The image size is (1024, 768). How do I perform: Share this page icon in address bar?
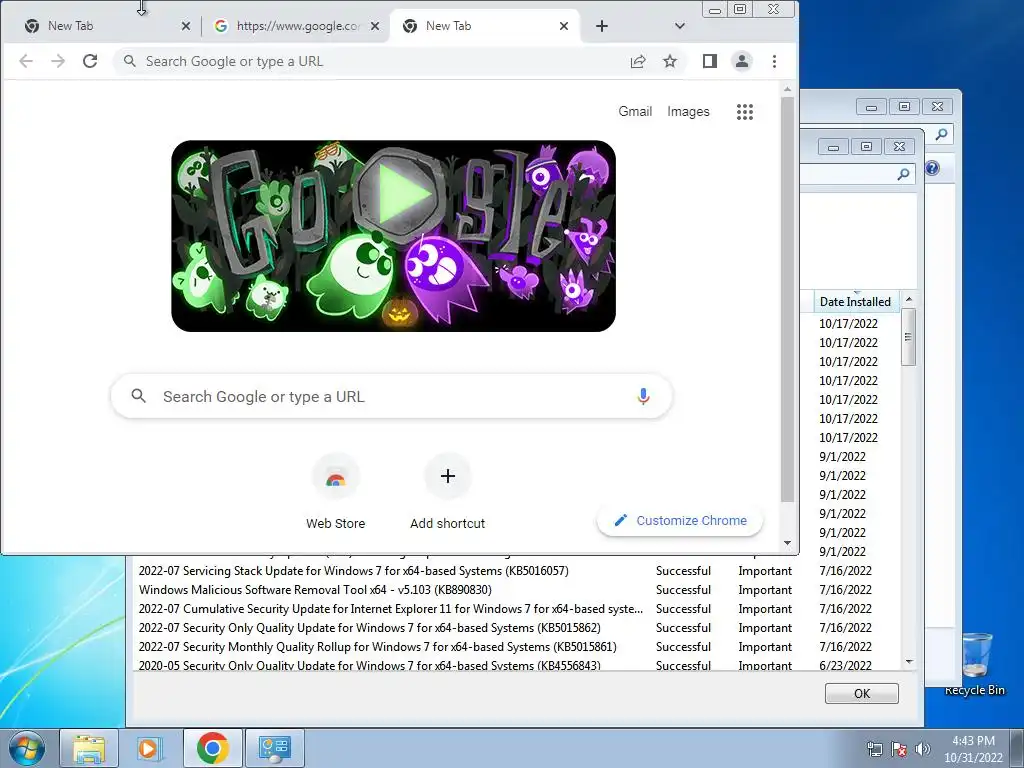coord(638,61)
